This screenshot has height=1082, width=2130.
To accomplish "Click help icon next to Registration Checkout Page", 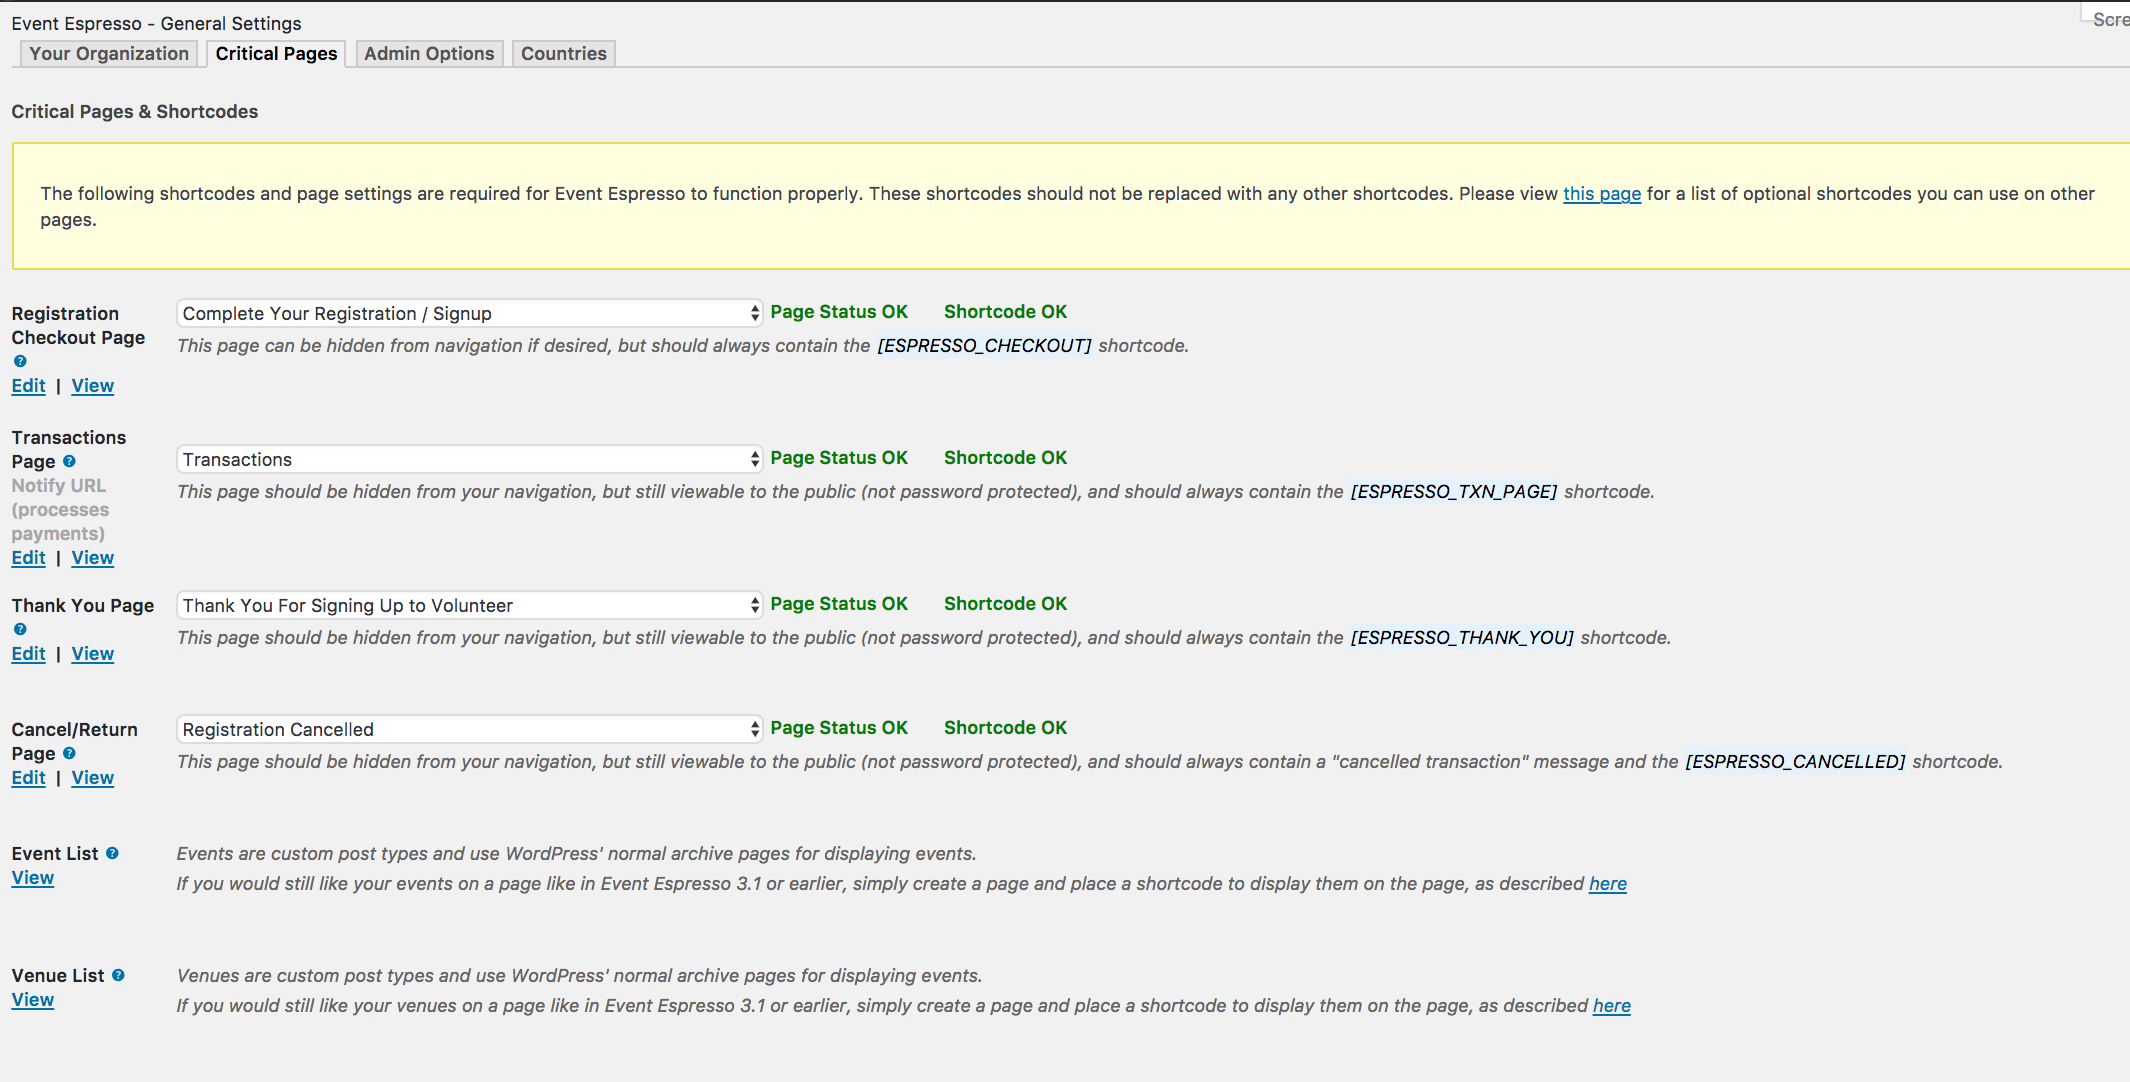I will point(20,362).
